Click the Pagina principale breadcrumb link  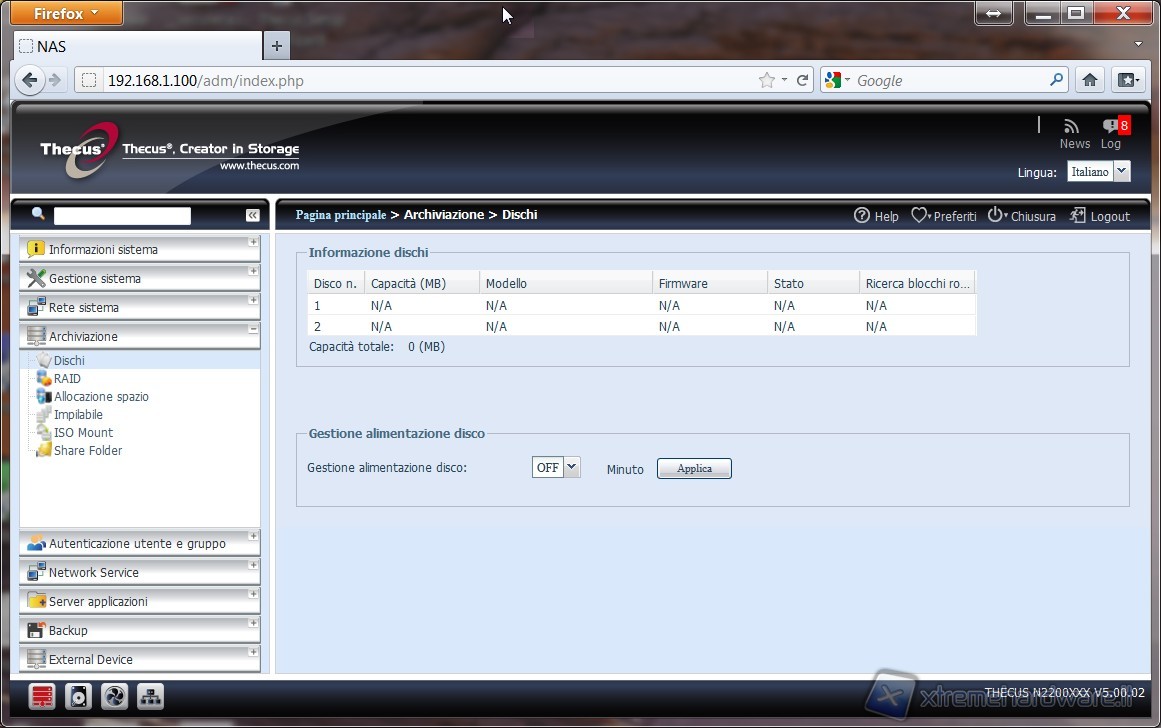pyautogui.click(x=340, y=215)
